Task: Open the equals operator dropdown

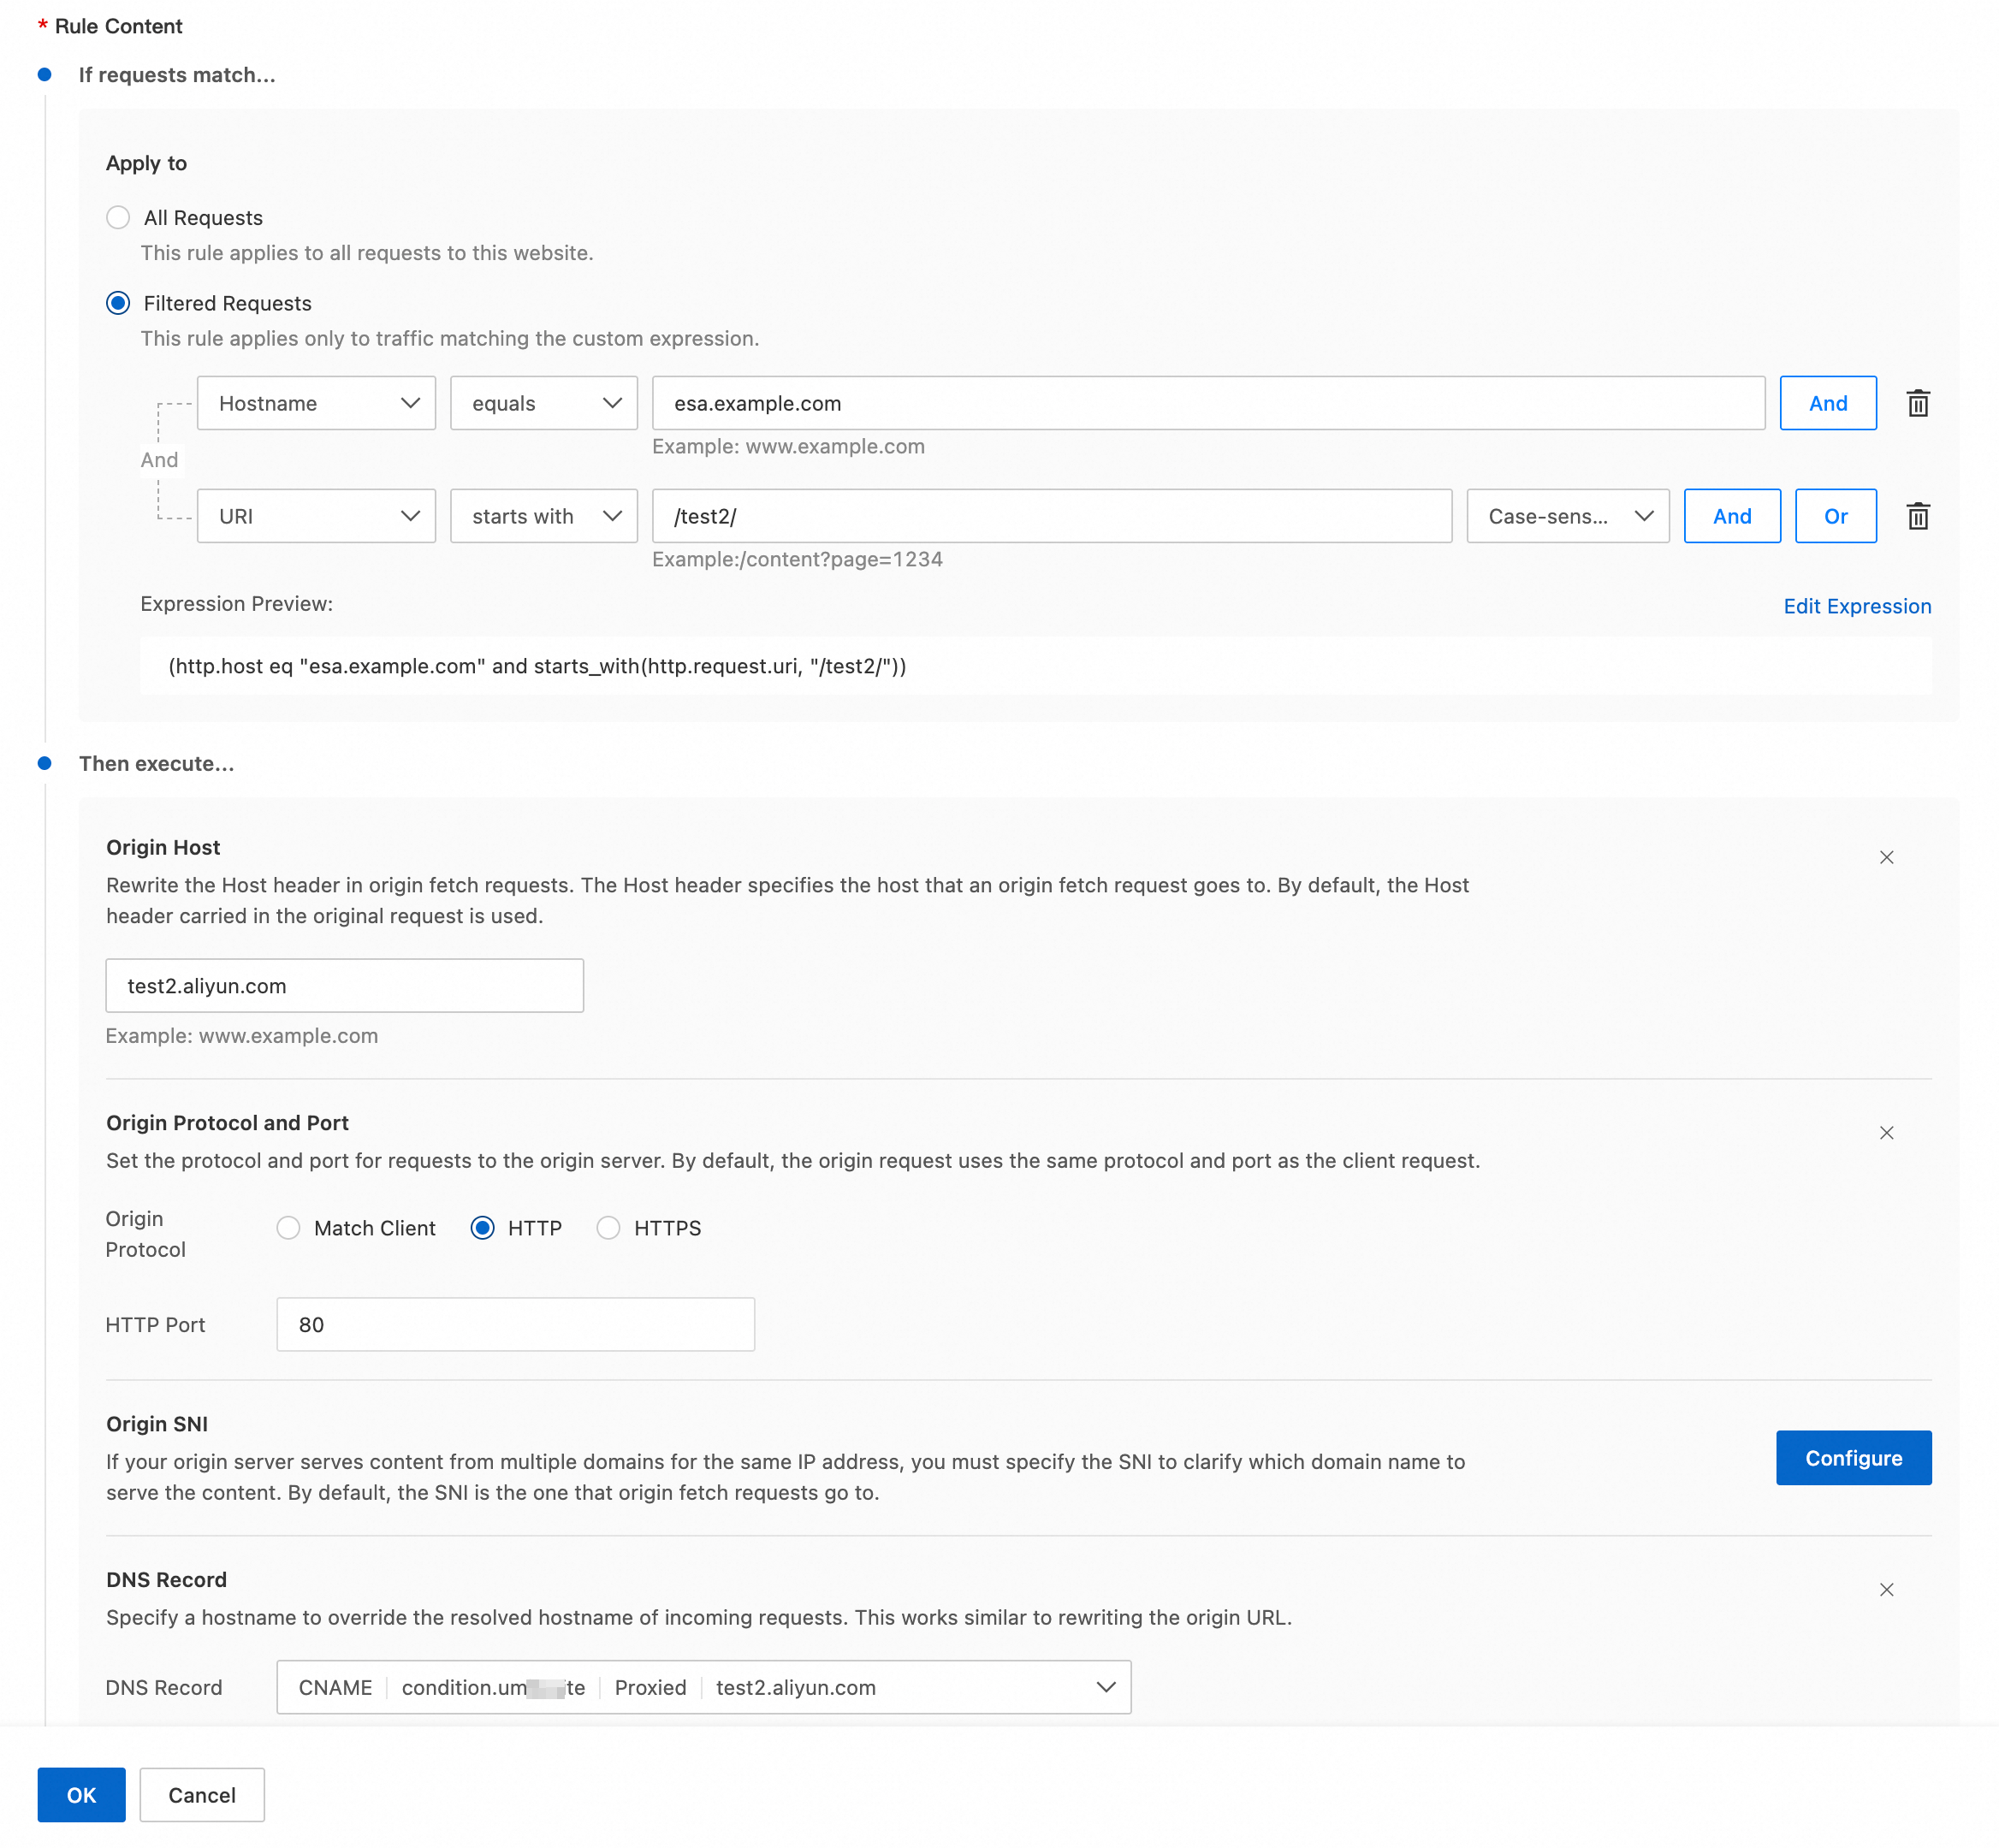Action: (543, 403)
